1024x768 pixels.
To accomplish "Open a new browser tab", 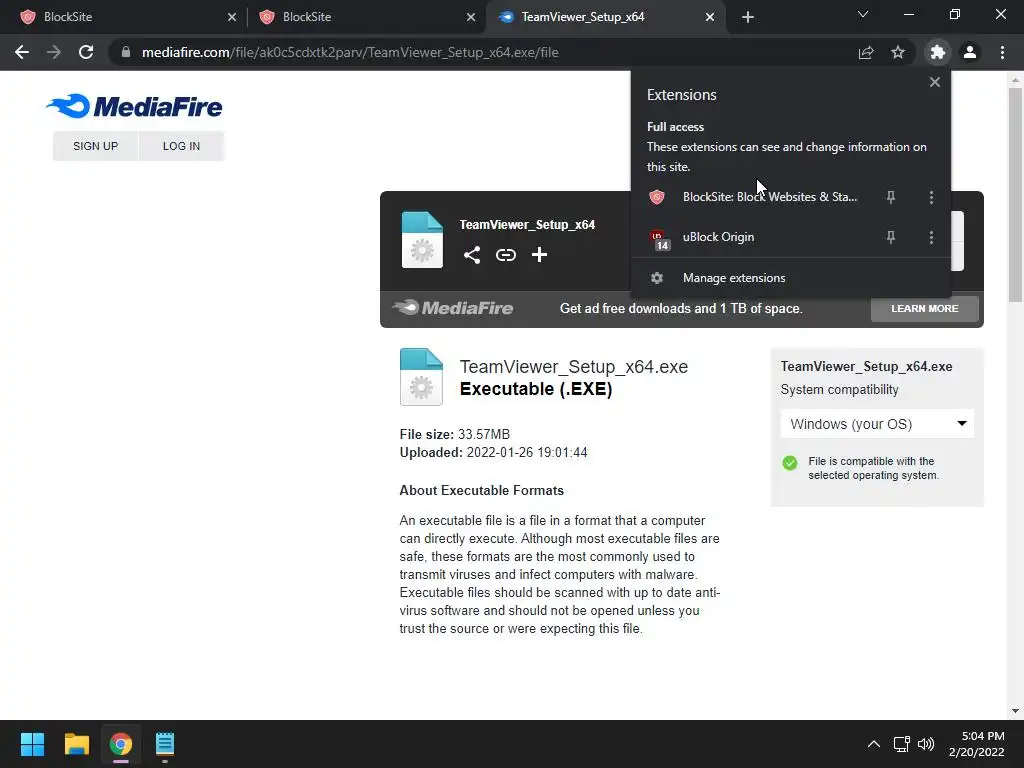I will click(x=748, y=17).
